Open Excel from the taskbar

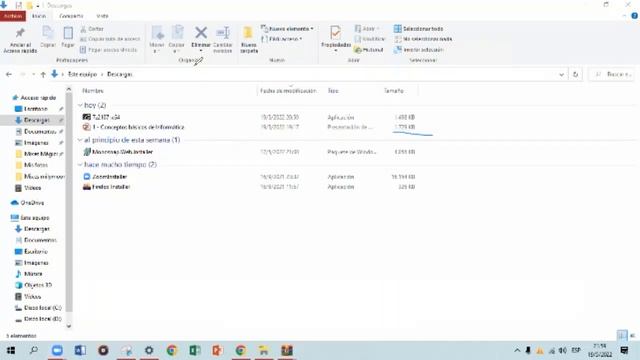click(195, 350)
